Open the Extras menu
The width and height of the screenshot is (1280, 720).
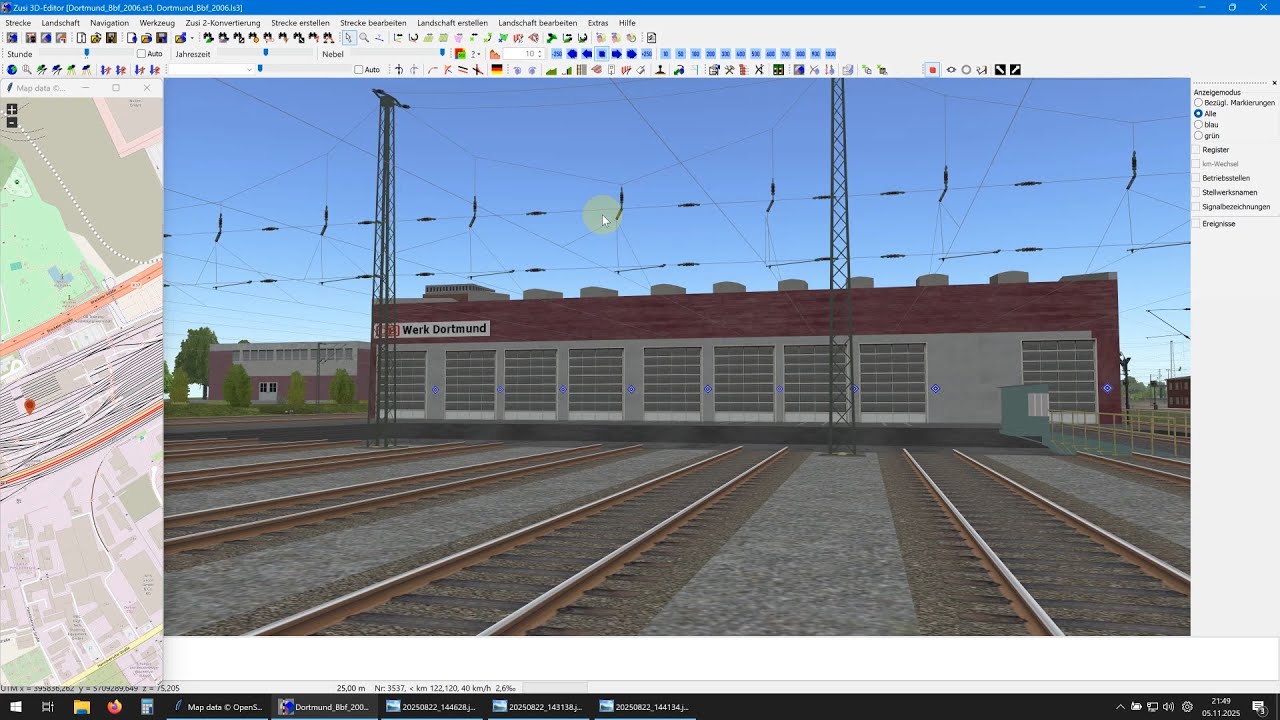[x=598, y=23]
